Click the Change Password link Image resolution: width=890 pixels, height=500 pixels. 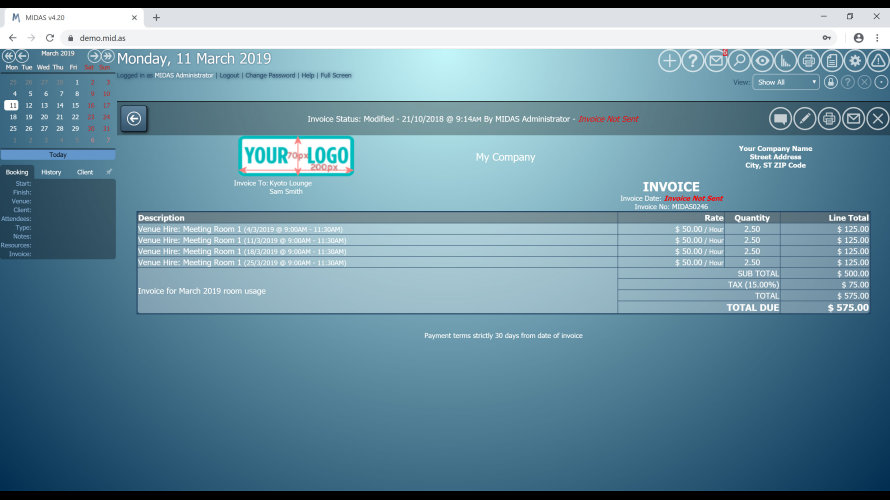click(x=270, y=75)
